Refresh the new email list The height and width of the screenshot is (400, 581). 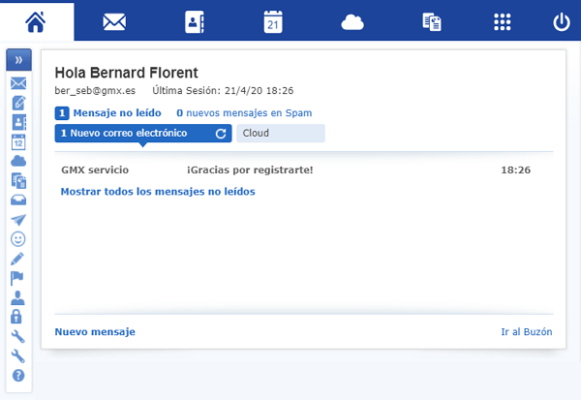pyautogui.click(x=221, y=134)
